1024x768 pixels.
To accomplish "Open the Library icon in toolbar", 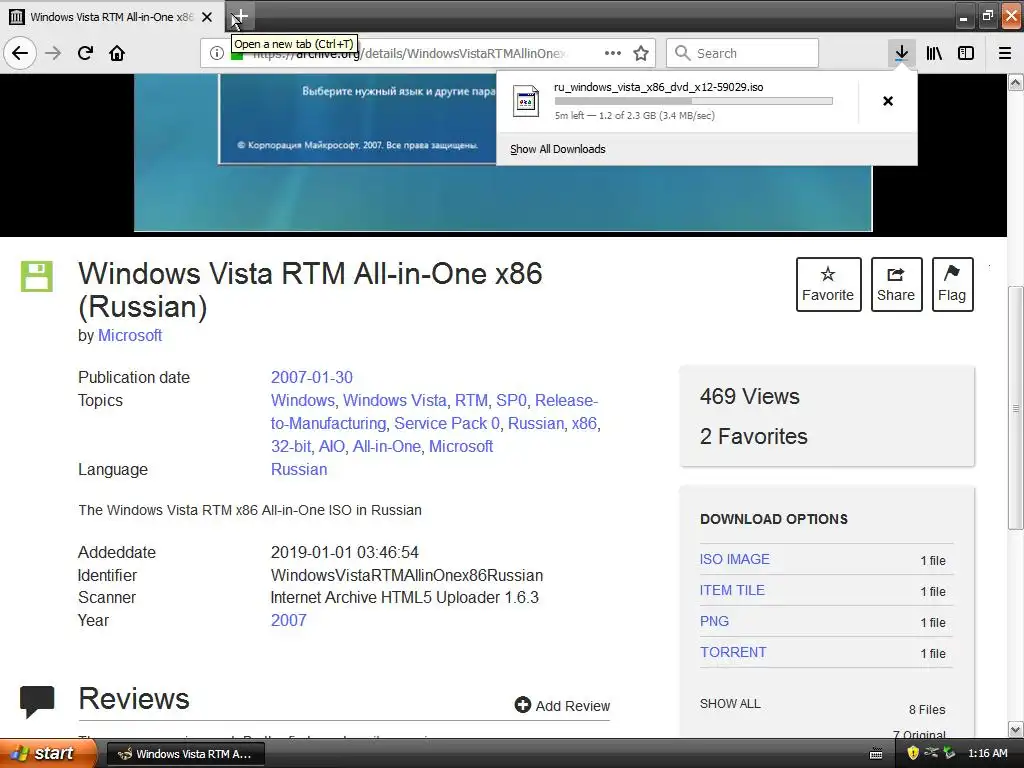I will pyautogui.click(x=934, y=53).
